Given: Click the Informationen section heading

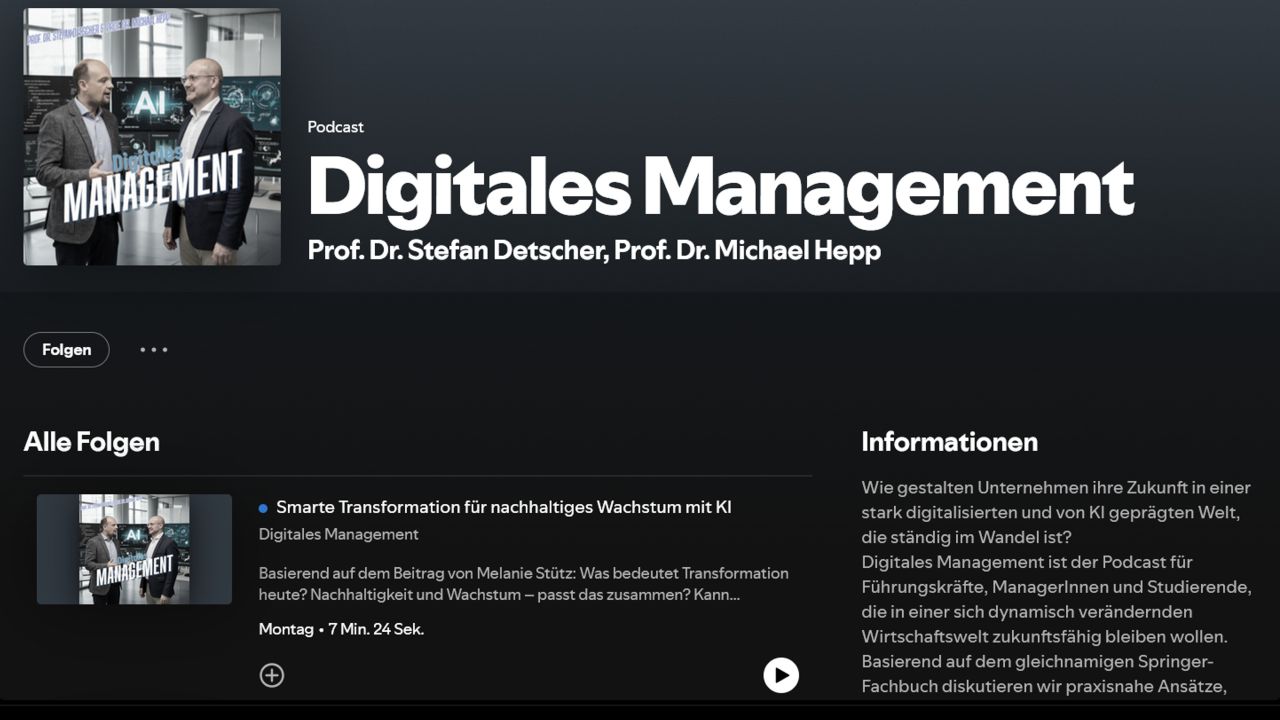Looking at the screenshot, I should pos(949,441).
